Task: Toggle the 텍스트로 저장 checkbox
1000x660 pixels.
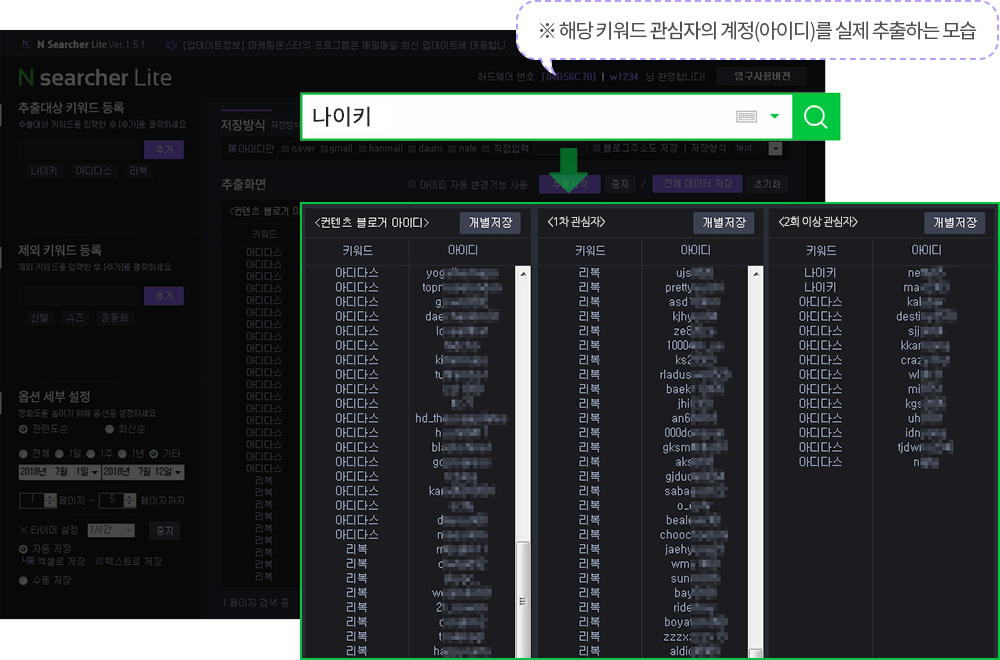Action: [x=99, y=562]
